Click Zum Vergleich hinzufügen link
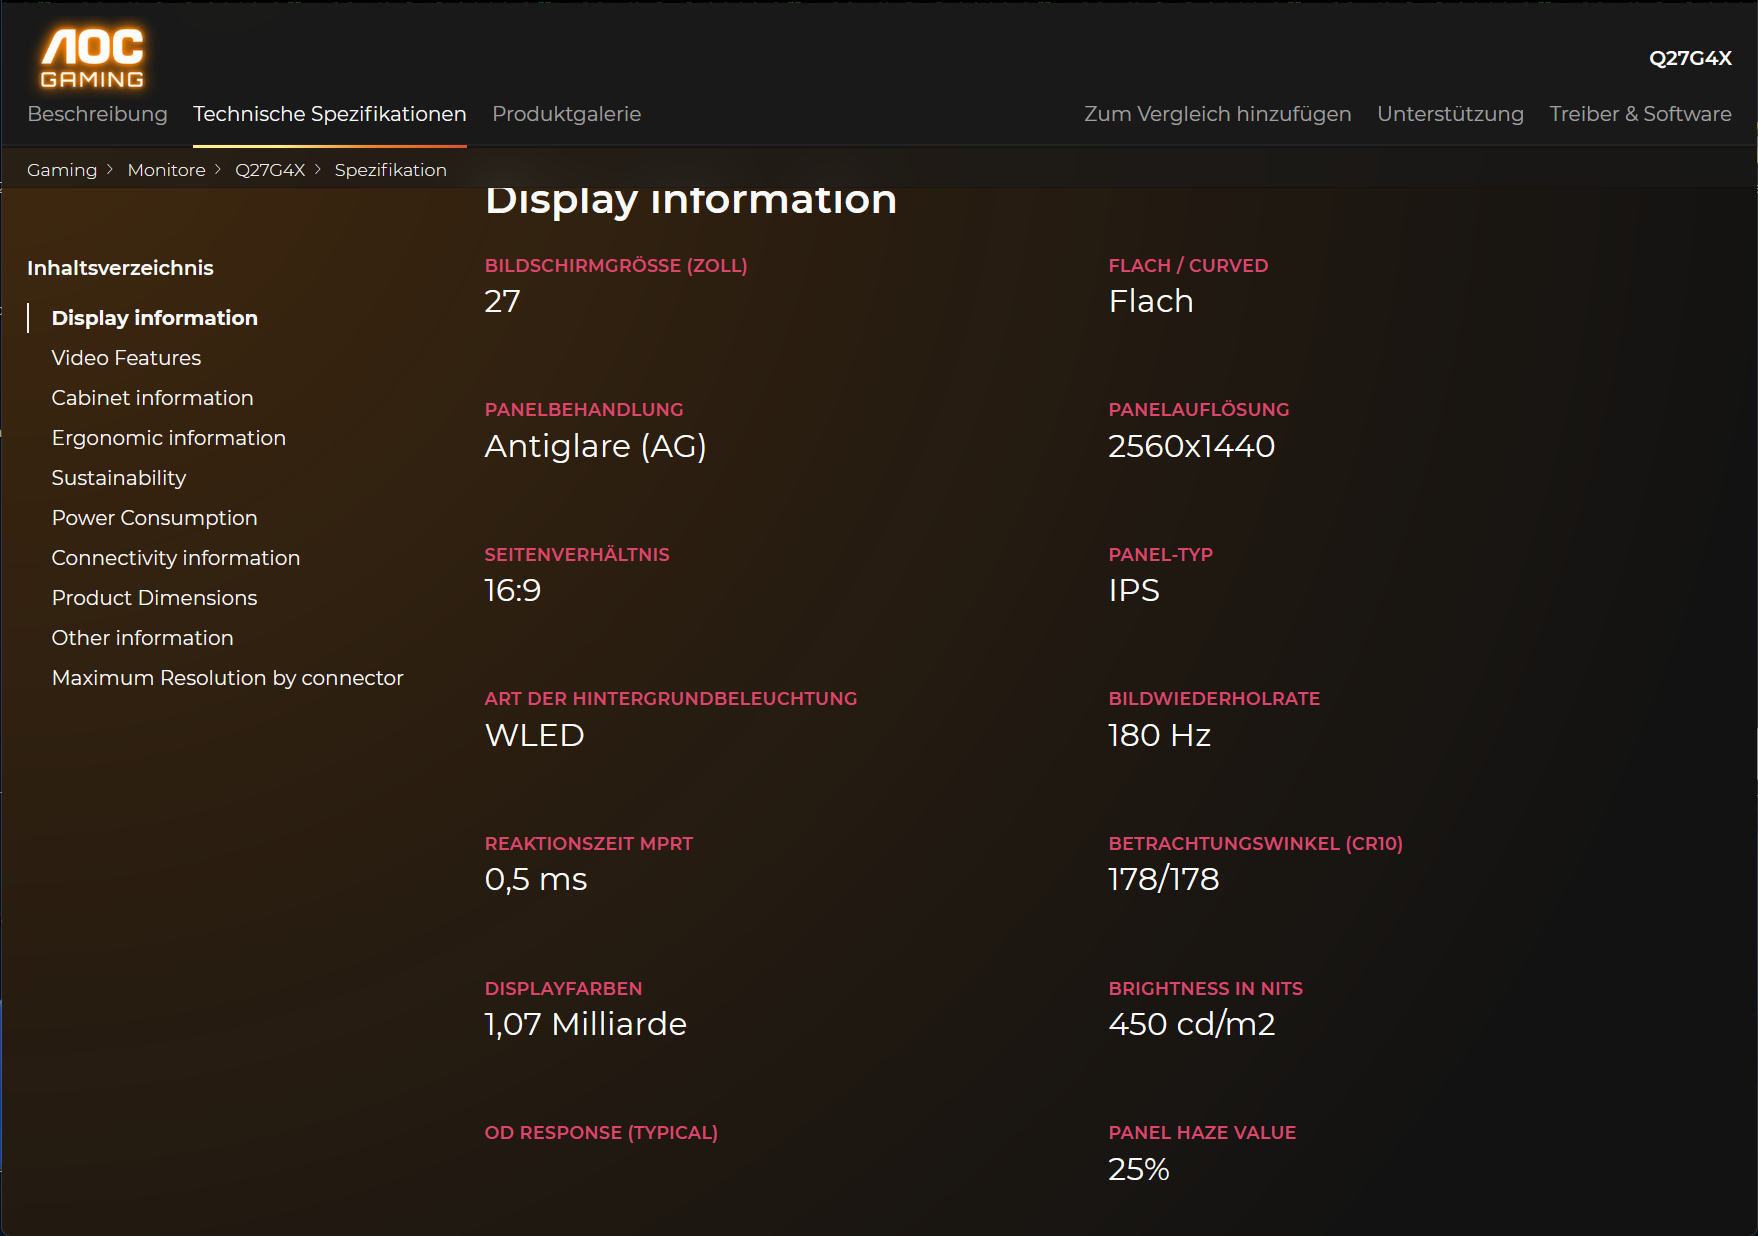 click(x=1217, y=114)
